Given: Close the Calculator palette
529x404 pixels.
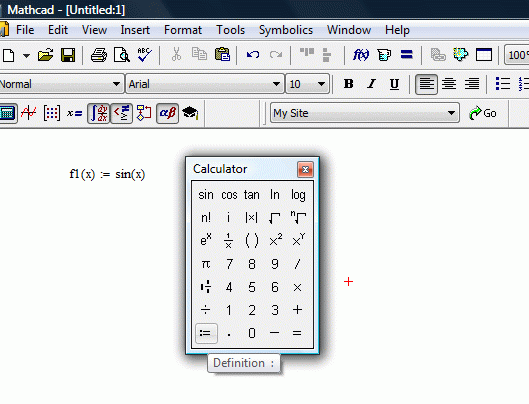Looking at the screenshot, I should pyautogui.click(x=305, y=169).
